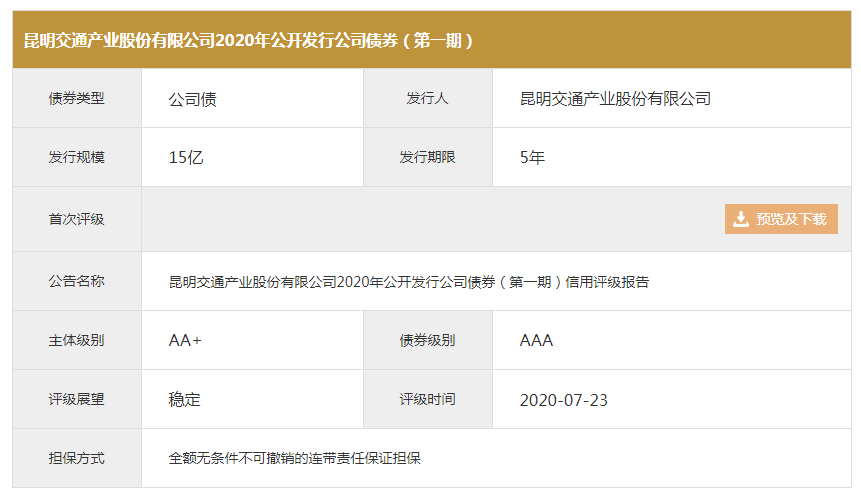Click the 首次评级 row label
Screen dimensions: 861x500
pos(77,219)
